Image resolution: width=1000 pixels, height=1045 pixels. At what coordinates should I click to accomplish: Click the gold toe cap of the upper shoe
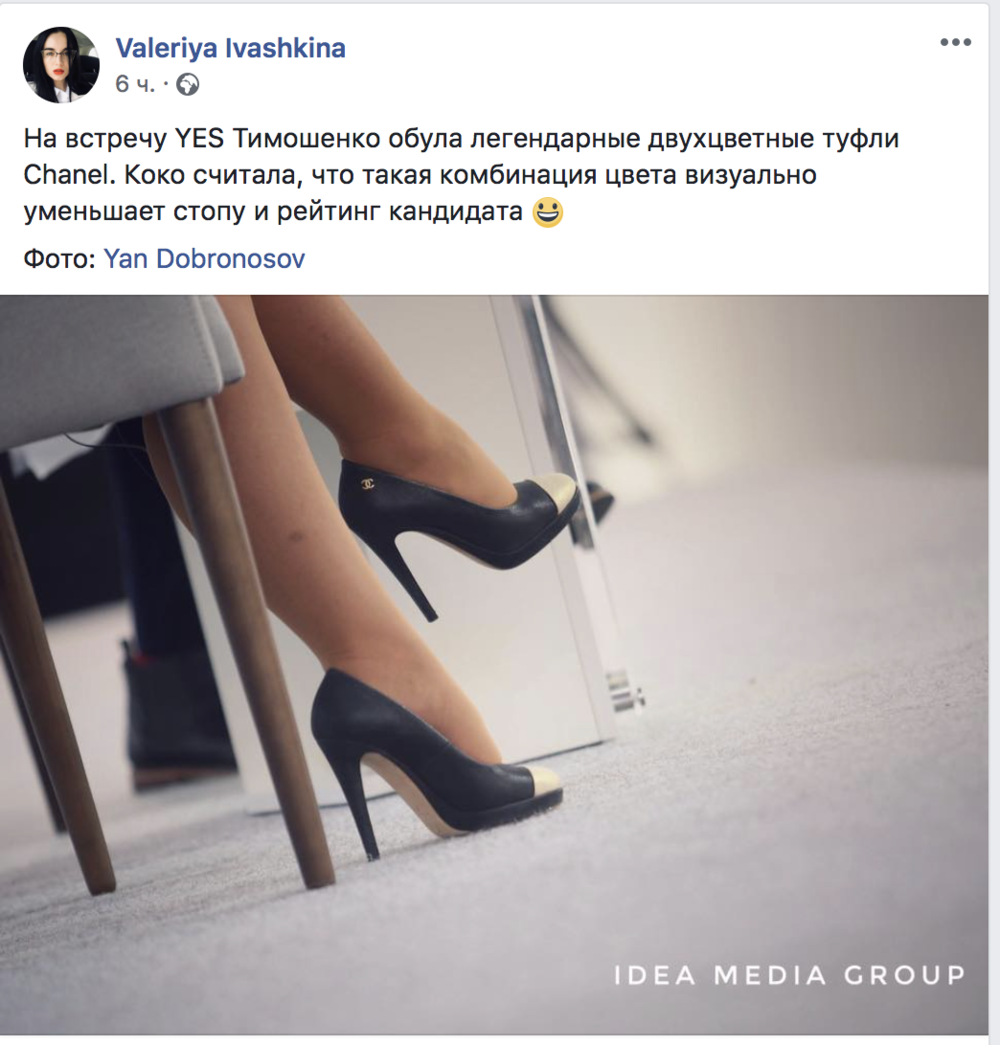point(556,493)
